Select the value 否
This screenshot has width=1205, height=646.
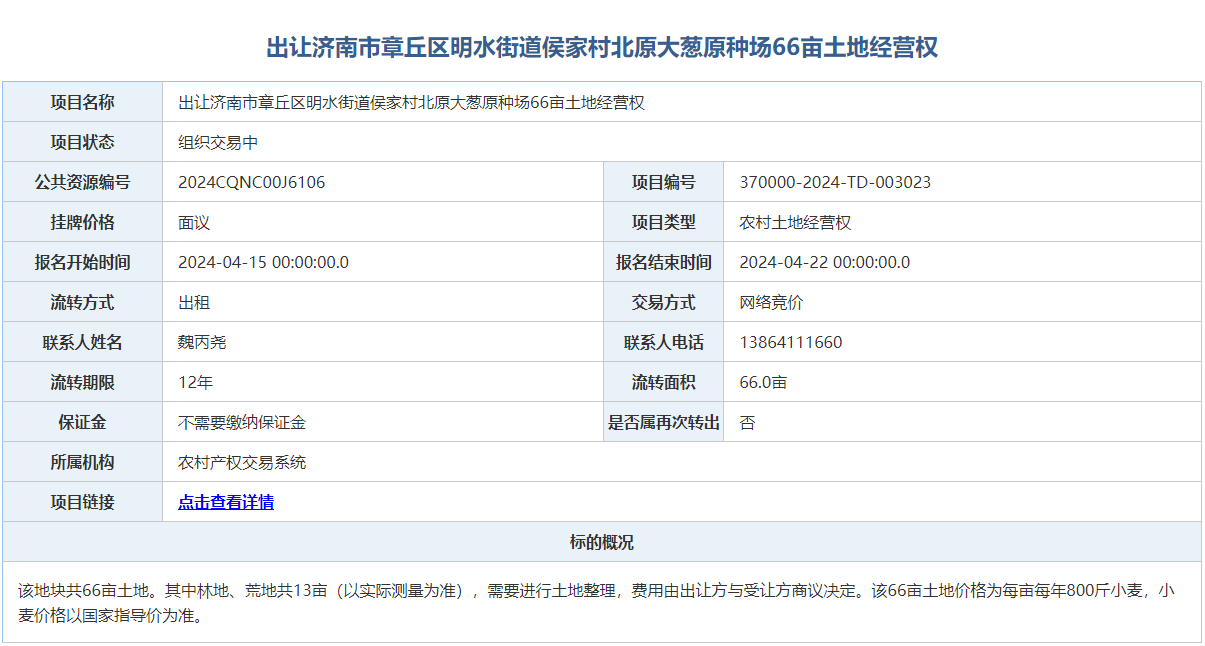[747, 422]
